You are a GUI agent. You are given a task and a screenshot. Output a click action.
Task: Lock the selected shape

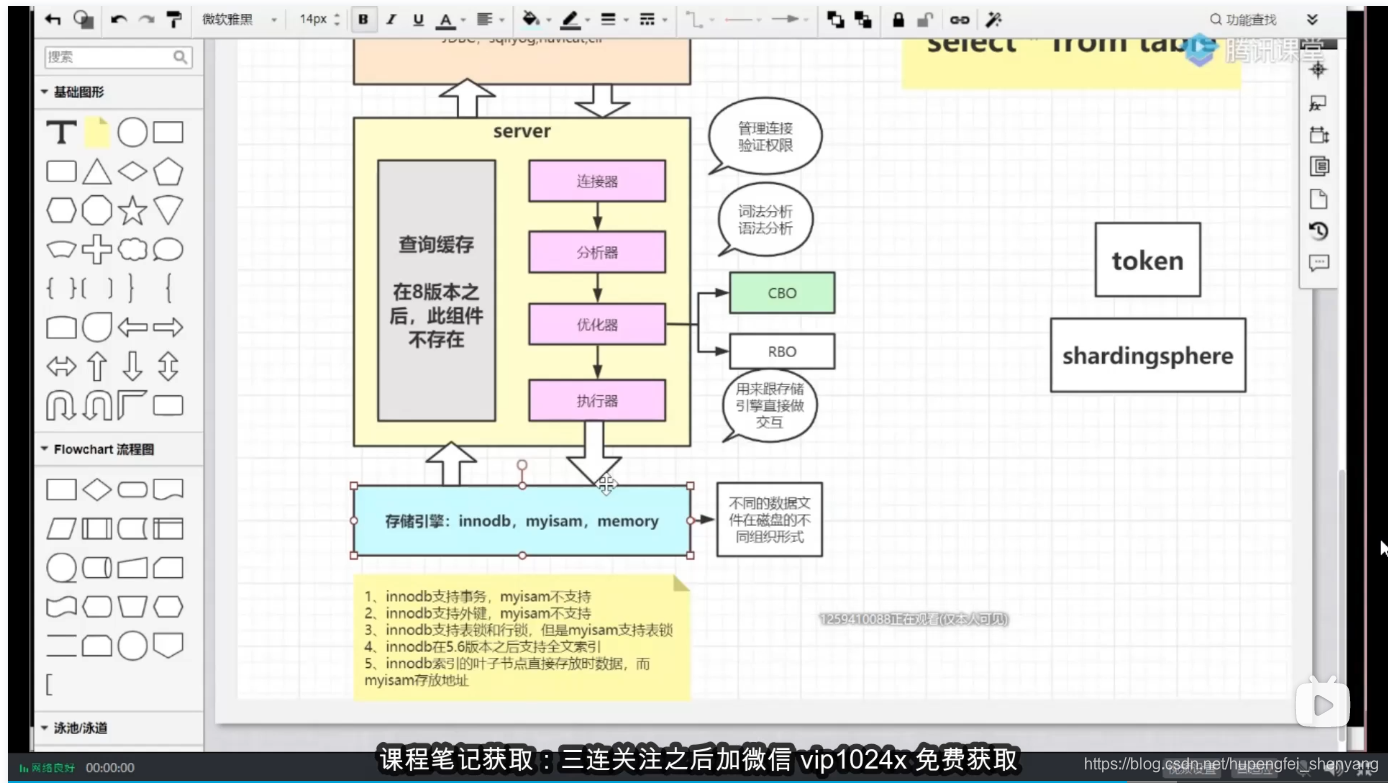[x=900, y=19]
